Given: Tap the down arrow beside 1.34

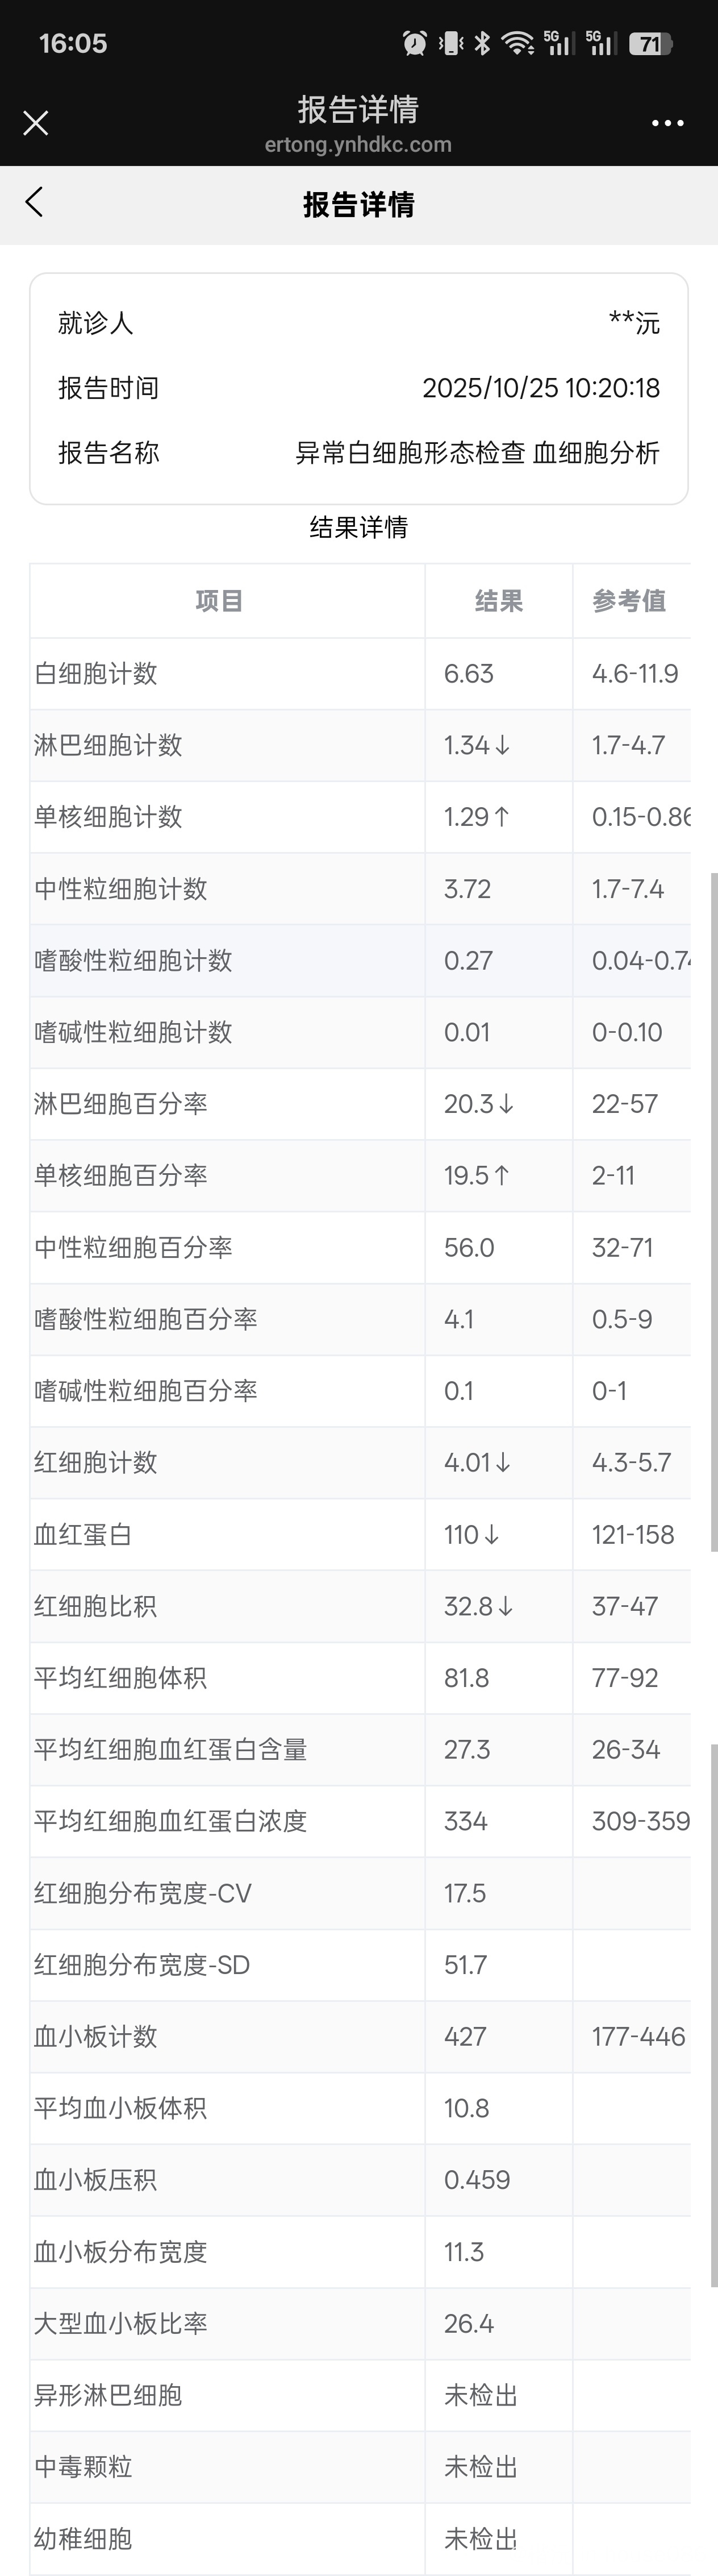Looking at the screenshot, I should (x=503, y=746).
